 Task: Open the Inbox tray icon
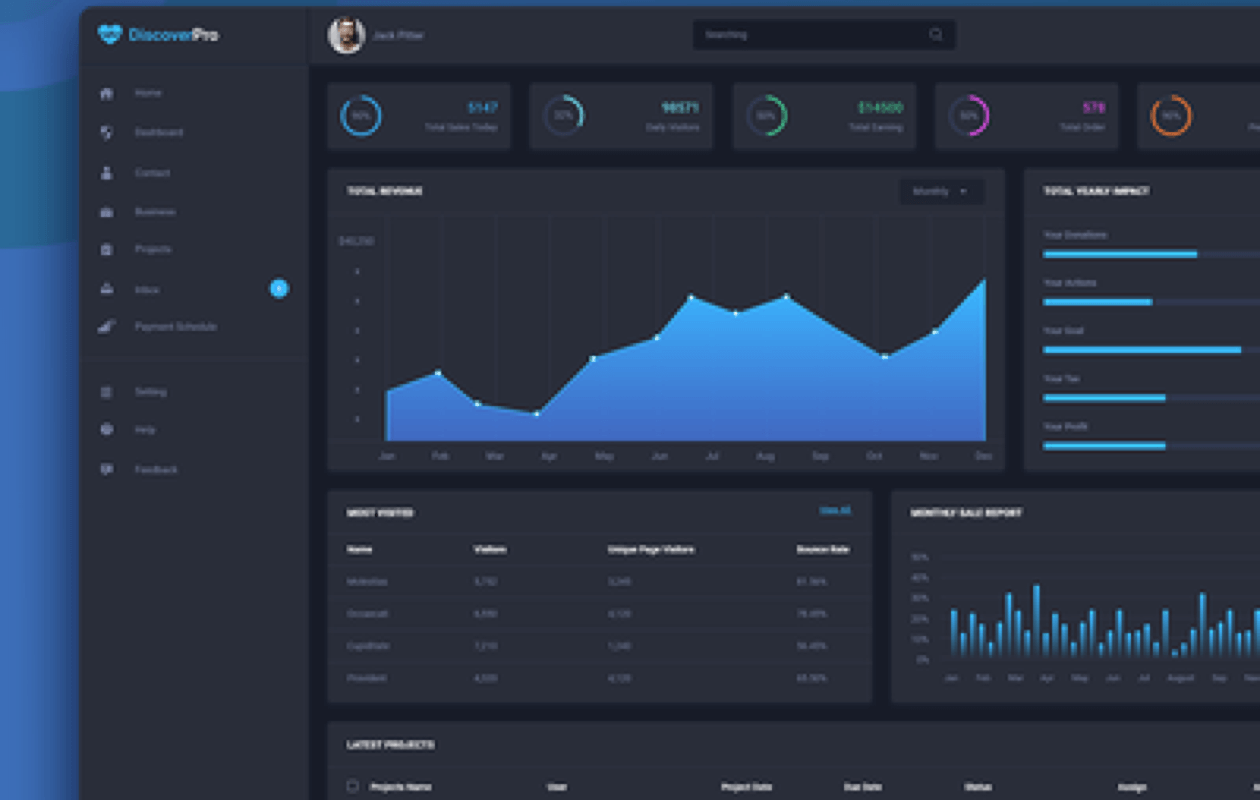pyautogui.click(x=107, y=289)
